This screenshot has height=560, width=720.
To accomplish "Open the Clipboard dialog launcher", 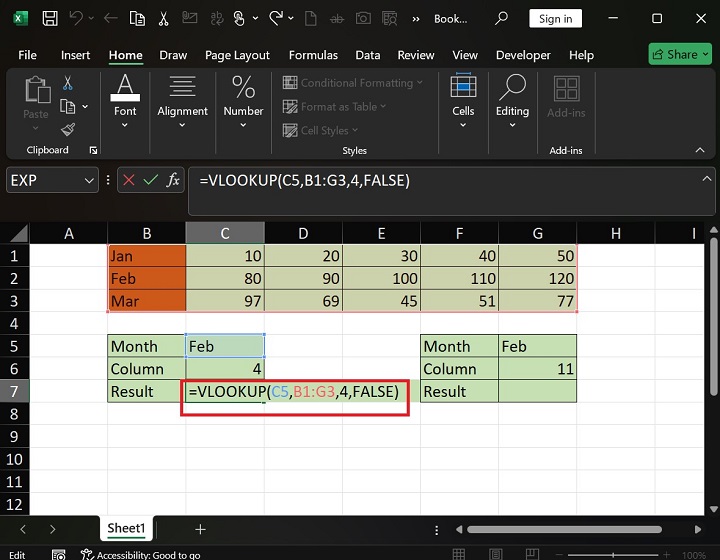I will click(93, 150).
